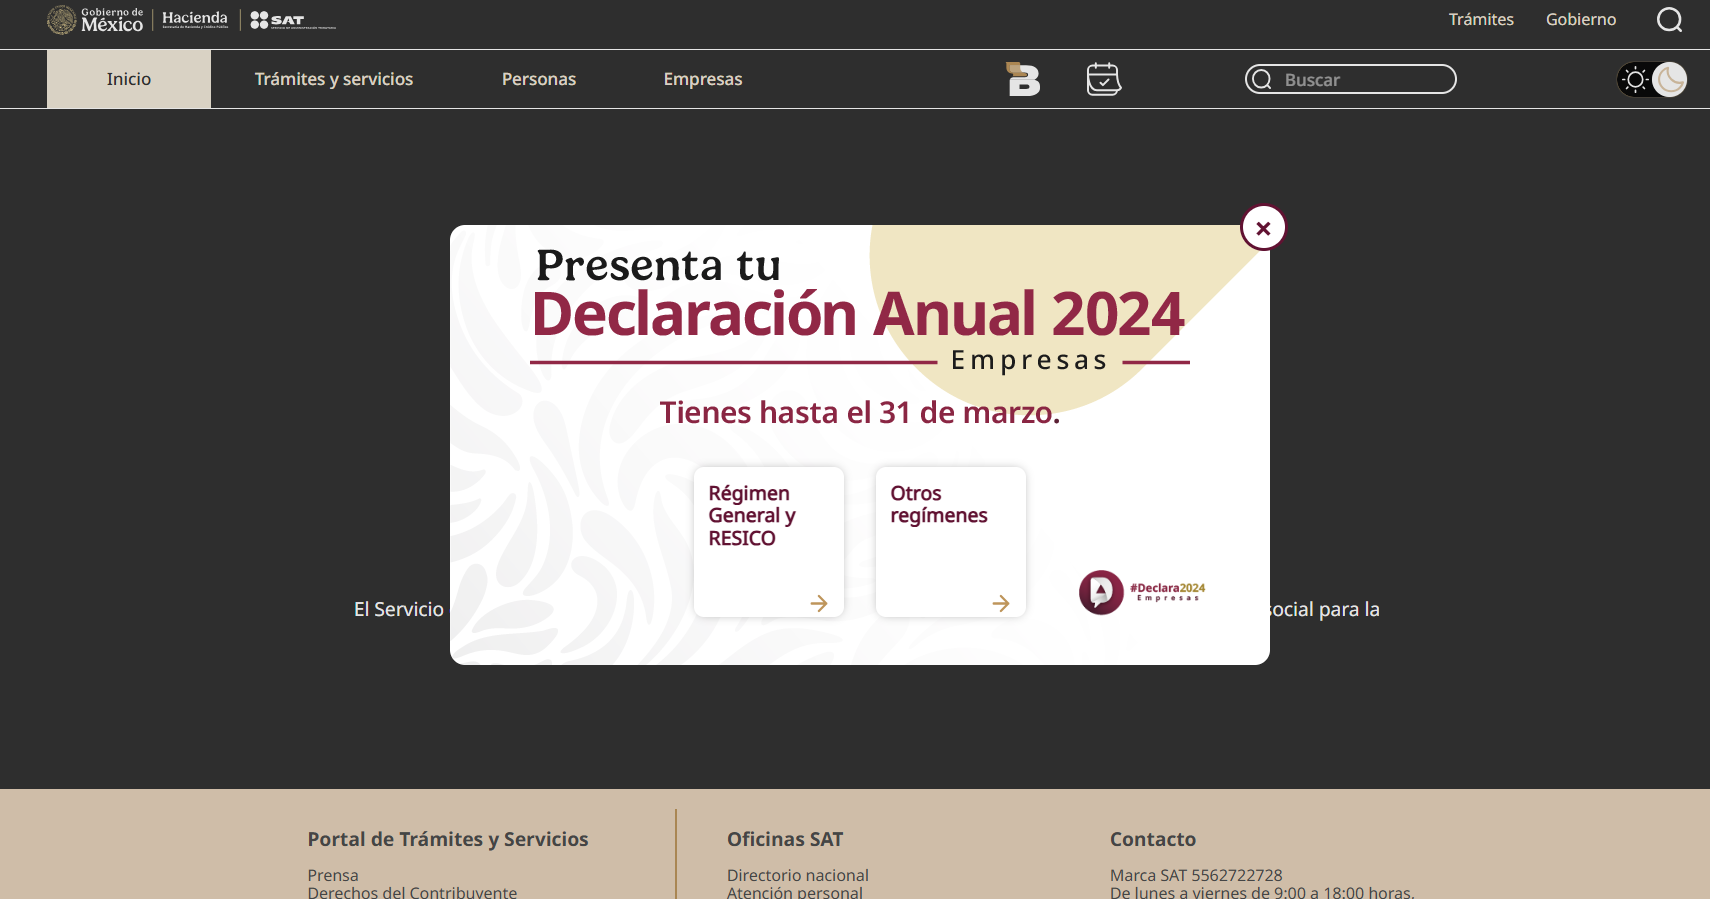This screenshot has width=1710, height=899.
Task: Open the Buzón Tributario B icon
Action: [1023, 79]
